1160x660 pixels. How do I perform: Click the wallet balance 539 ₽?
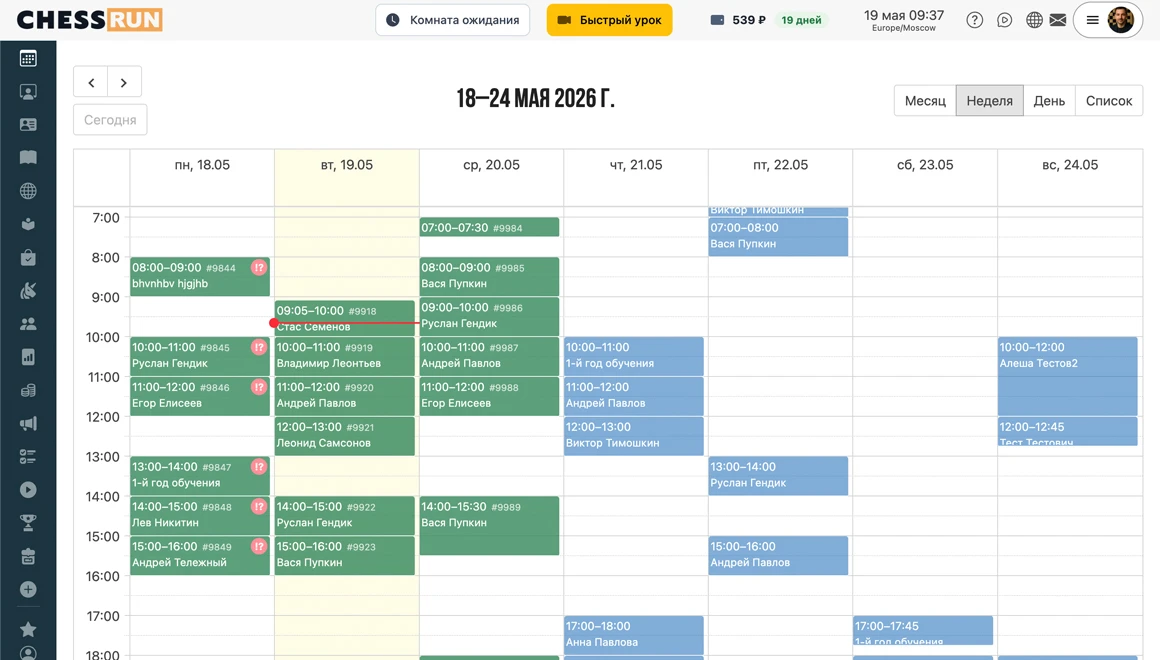[x=738, y=20]
